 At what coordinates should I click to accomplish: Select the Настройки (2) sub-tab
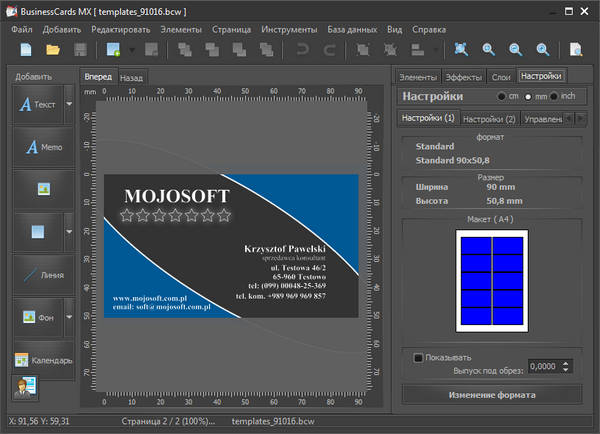pyautogui.click(x=489, y=119)
